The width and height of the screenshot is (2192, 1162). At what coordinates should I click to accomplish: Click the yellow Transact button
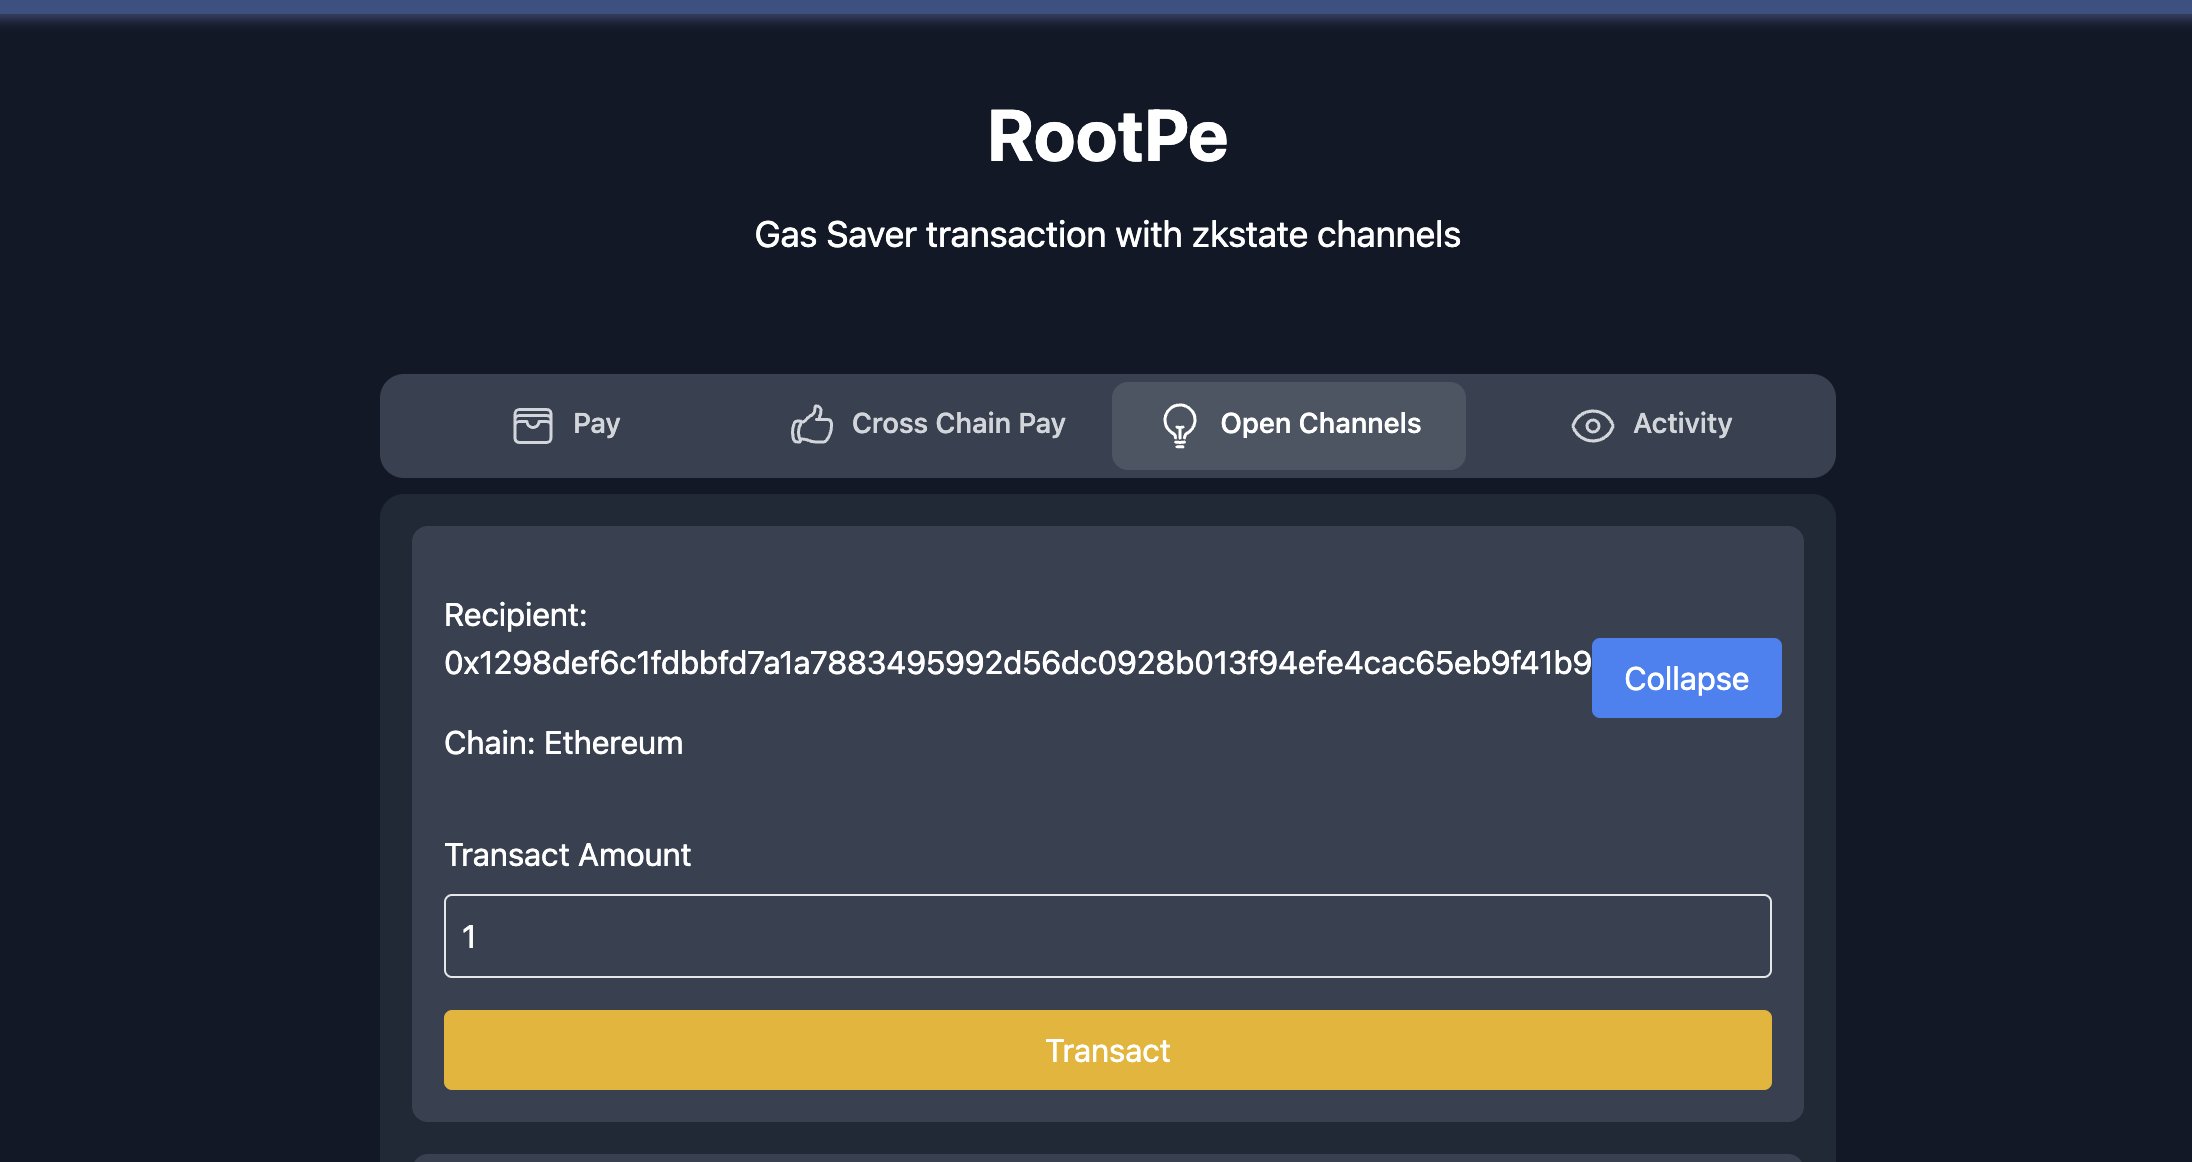[x=1108, y=1050]
